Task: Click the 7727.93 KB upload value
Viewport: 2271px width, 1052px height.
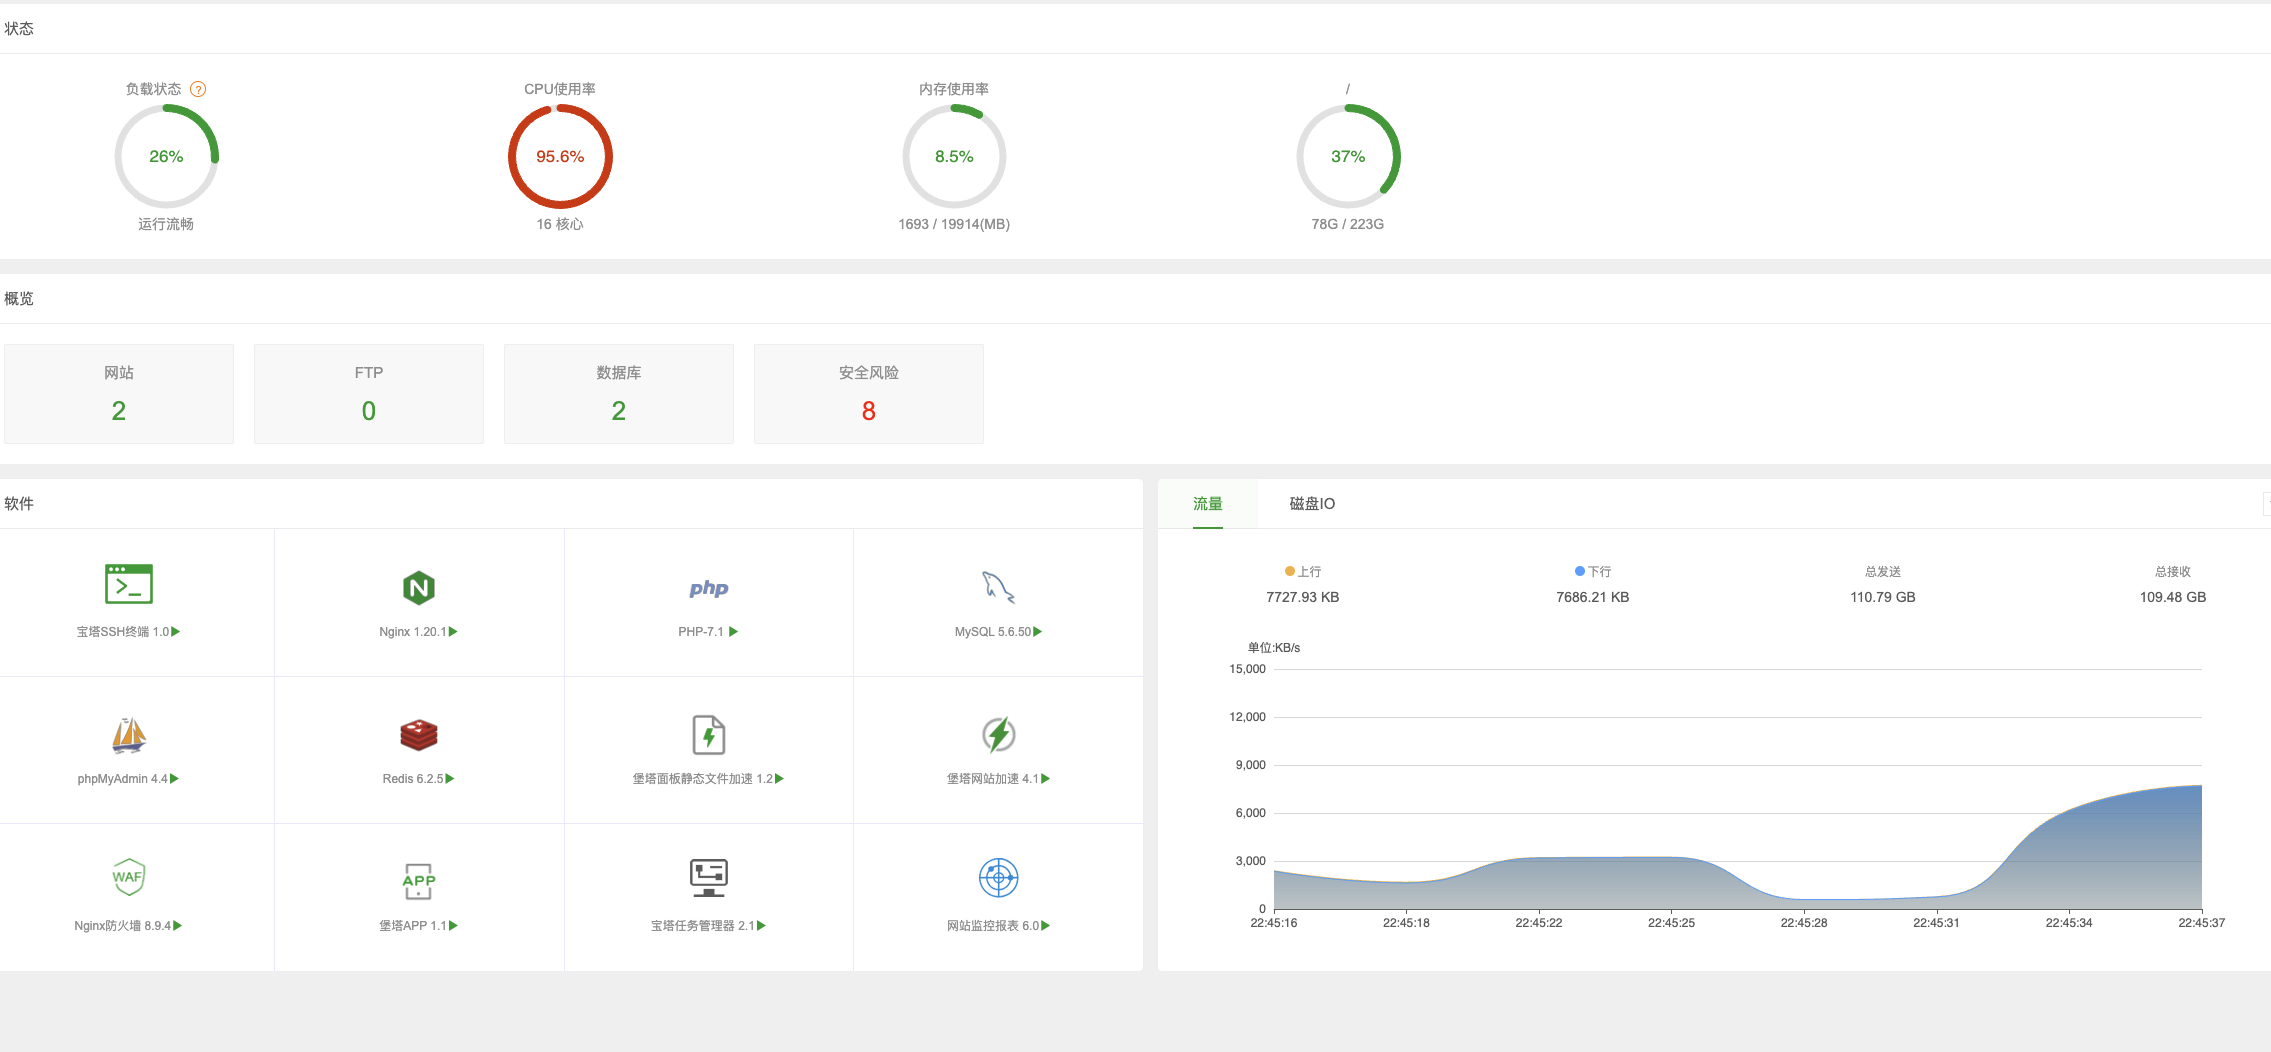Action: pos(1303,597)
